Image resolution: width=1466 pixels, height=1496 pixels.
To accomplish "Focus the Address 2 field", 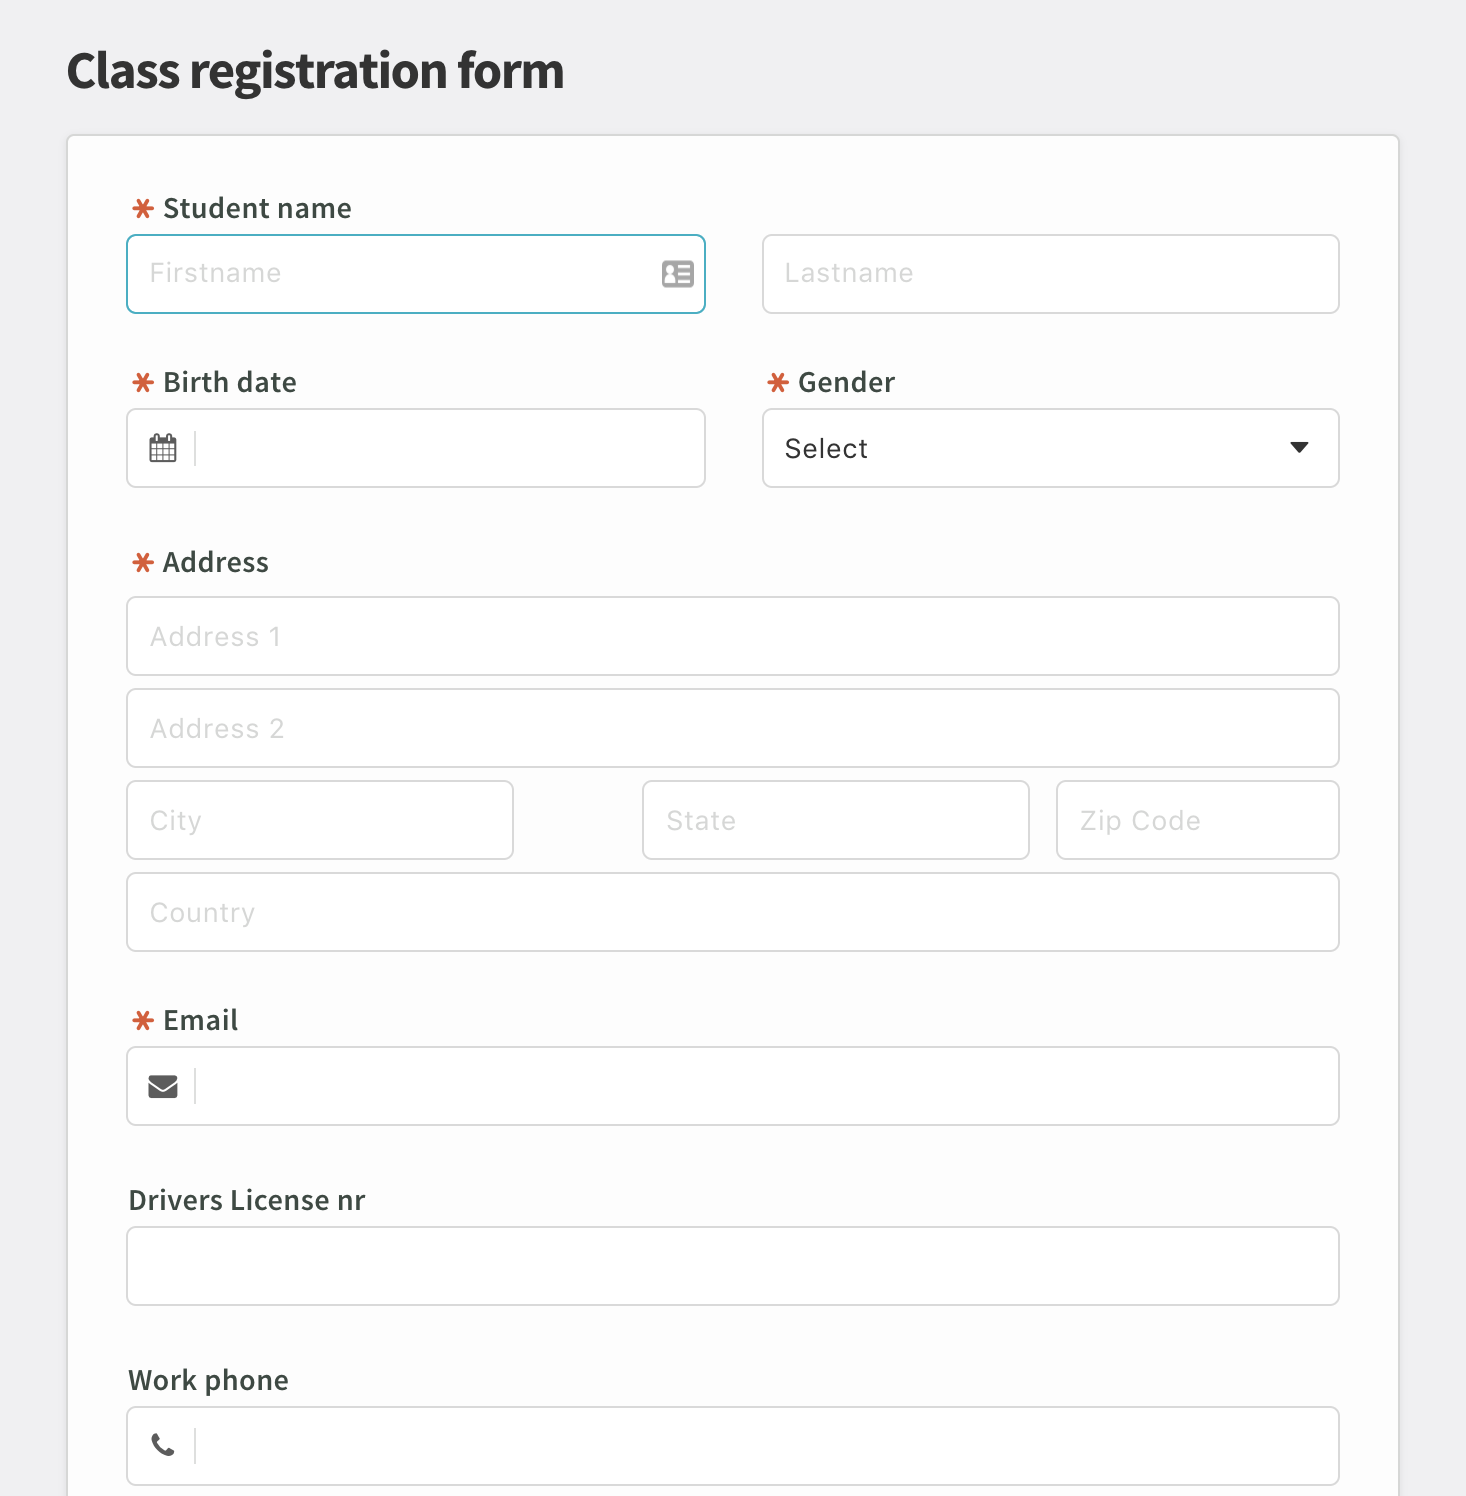I will point(733,728).
